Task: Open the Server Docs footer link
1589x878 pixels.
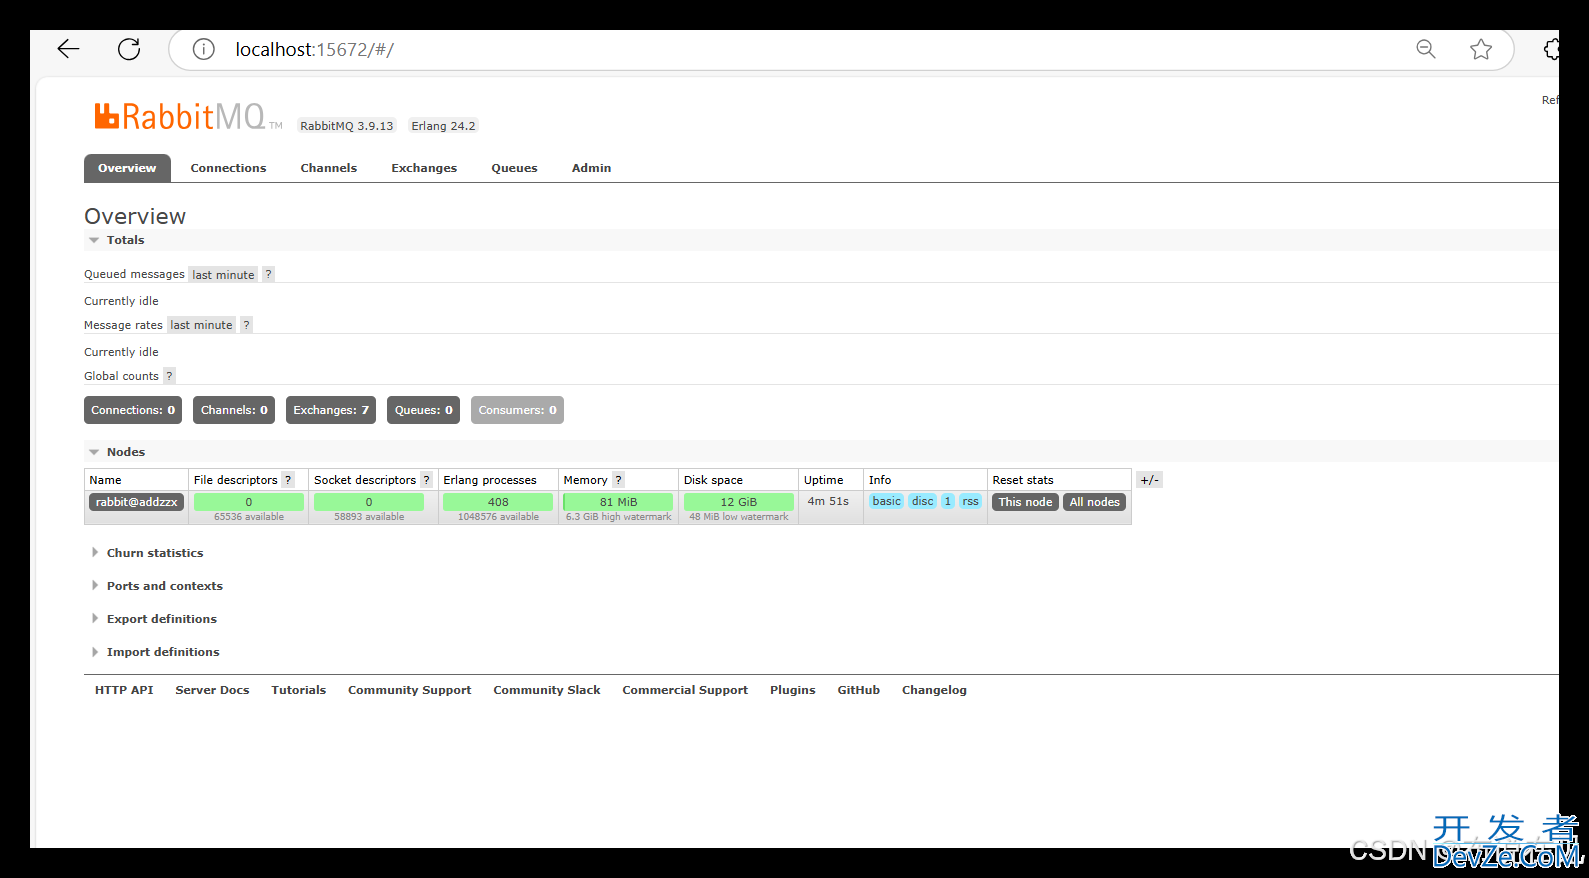Action: tap(212, 690)
